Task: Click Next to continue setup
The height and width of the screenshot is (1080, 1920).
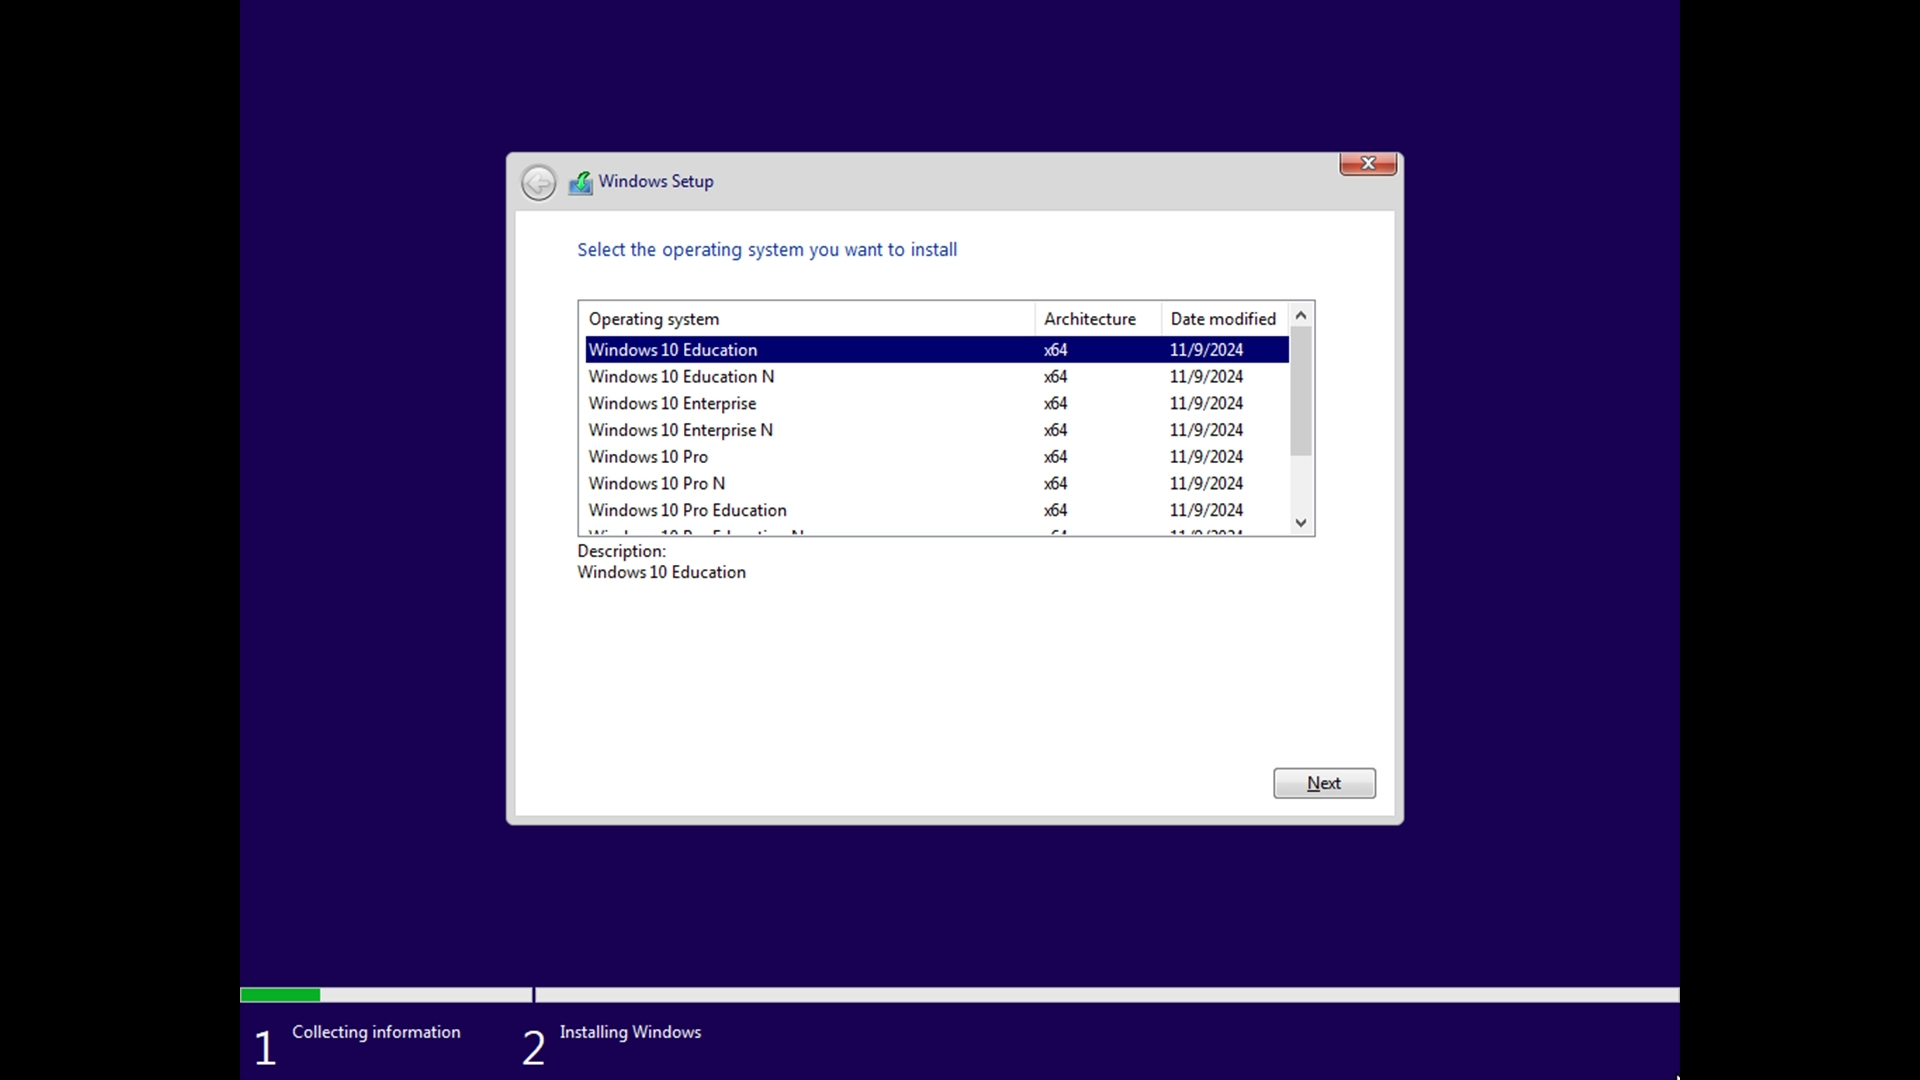Action: tap(1324, 783)
